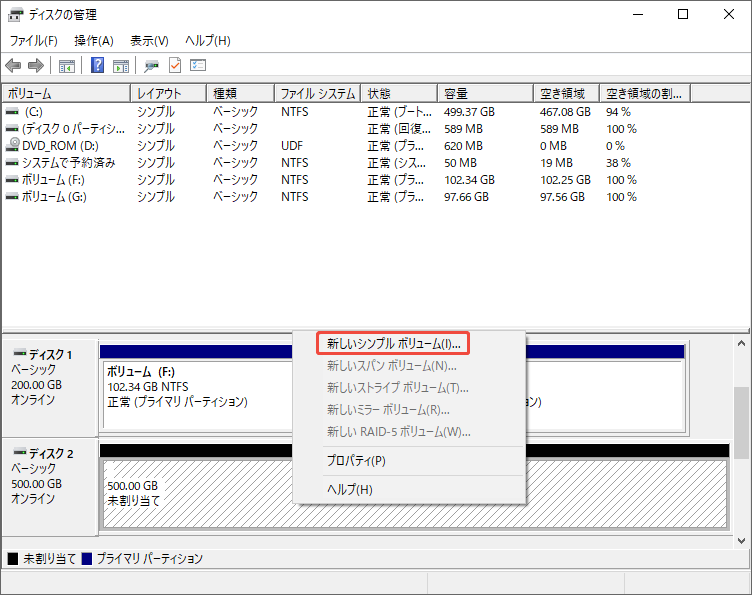The height and width of the screenshot is (595, 752).
Task: Click the Back arrow toolbar icon
Action: point(13,65)
